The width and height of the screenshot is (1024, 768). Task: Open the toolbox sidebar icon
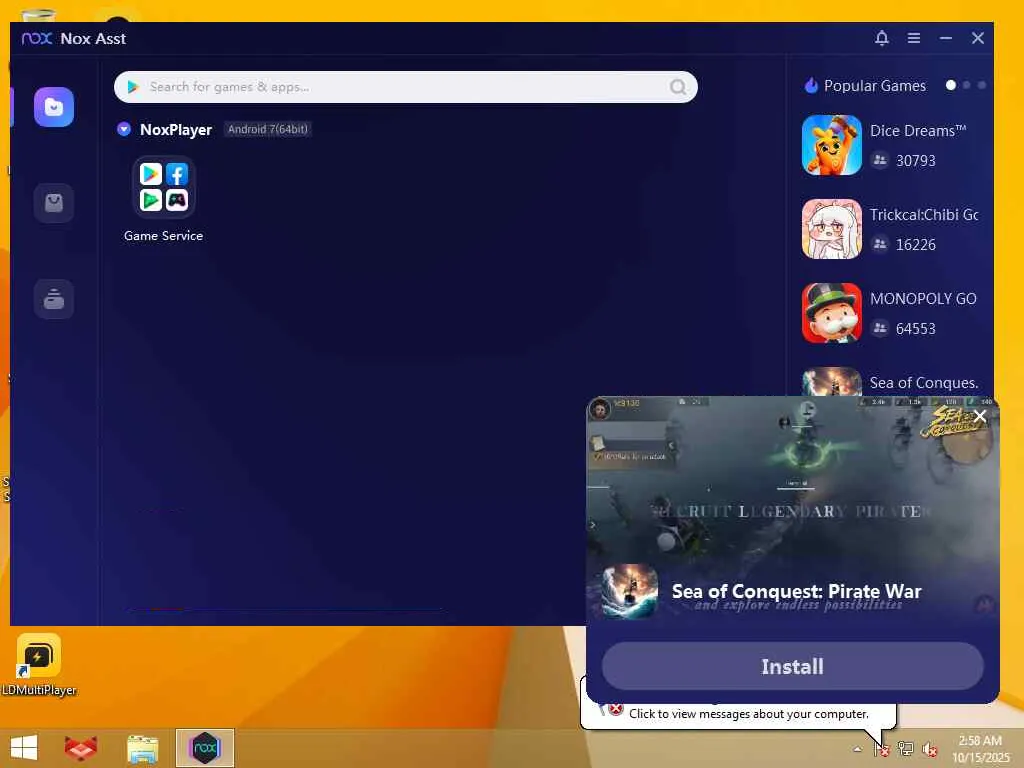click(x=54, y=299)
